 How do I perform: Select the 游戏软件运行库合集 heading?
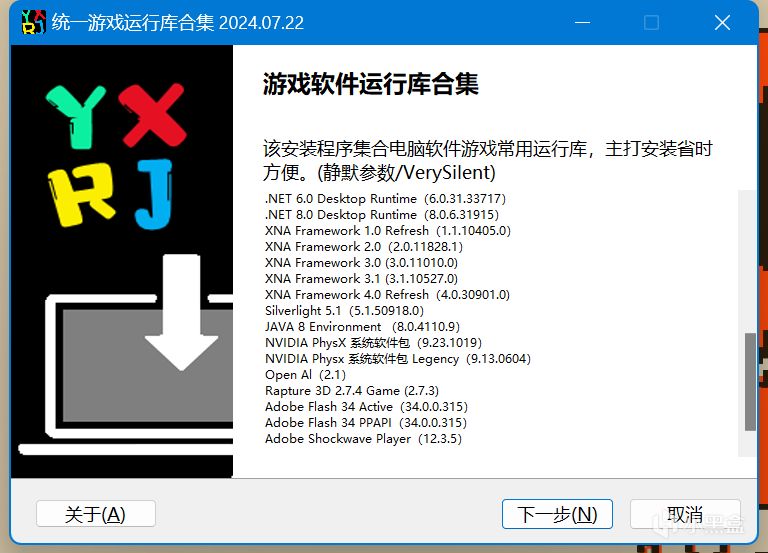[371, 84]
